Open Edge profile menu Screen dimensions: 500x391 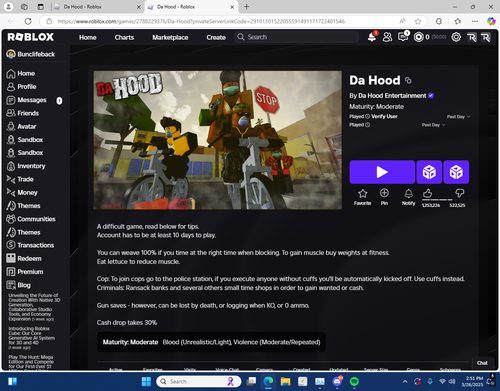[9, 7]
